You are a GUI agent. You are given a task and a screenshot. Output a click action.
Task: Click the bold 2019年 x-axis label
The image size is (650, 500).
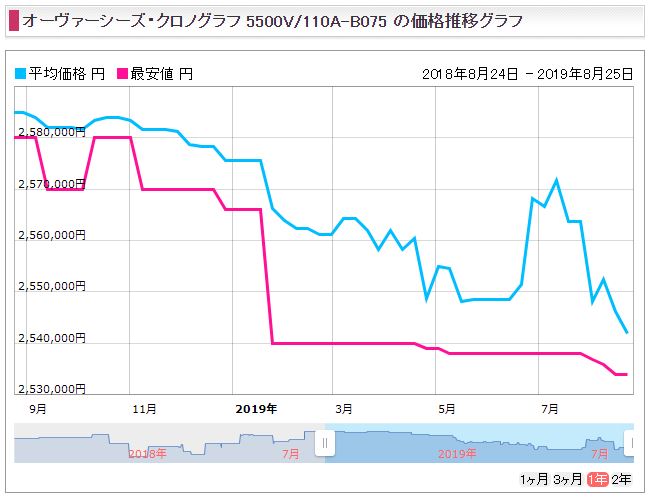point(256,409)
